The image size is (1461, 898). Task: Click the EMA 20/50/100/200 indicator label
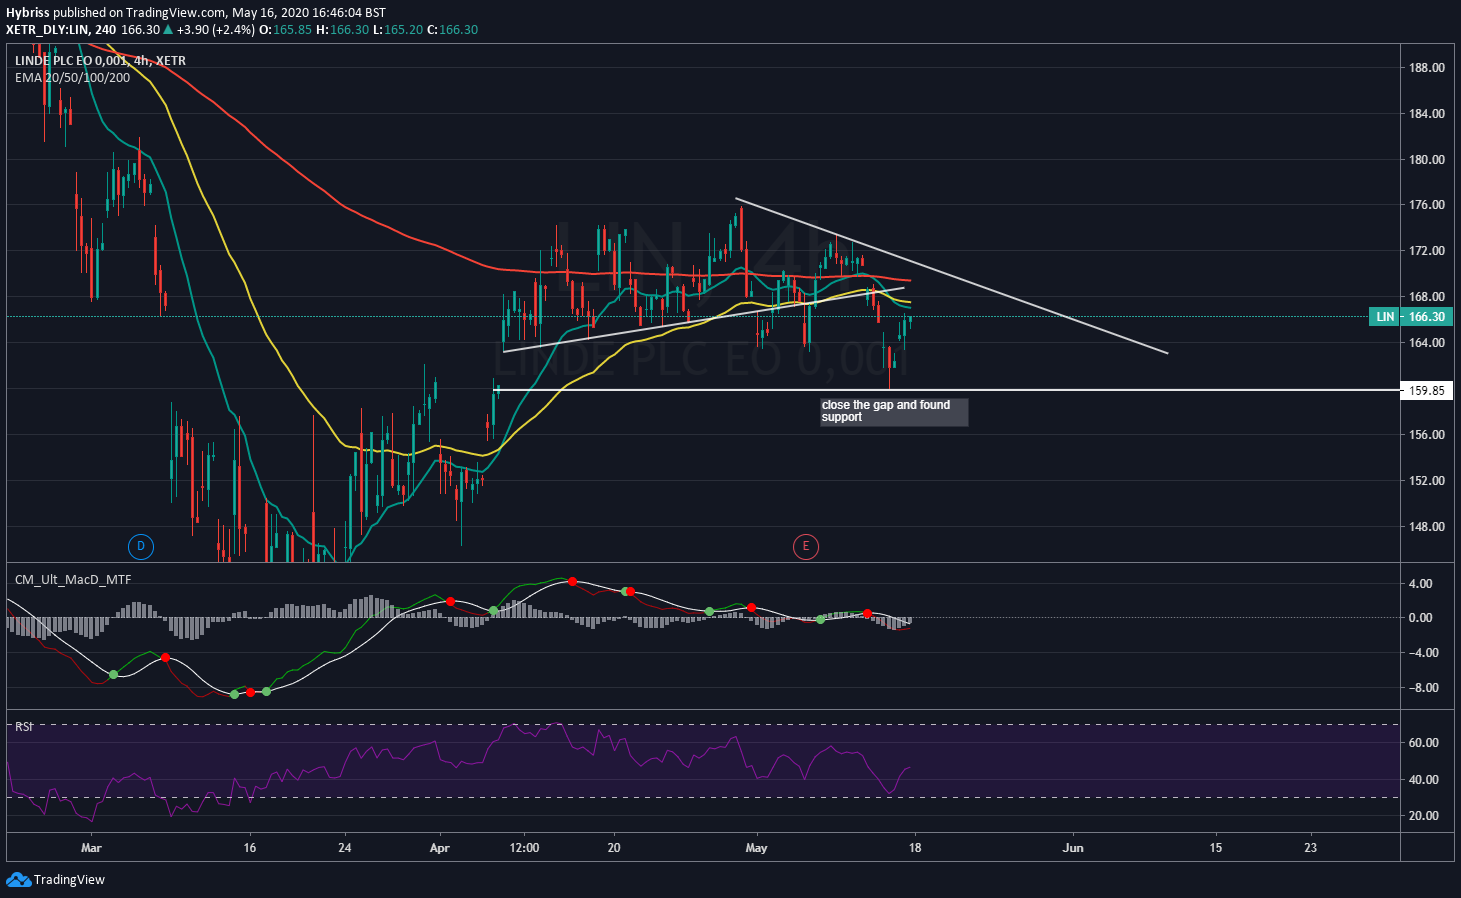[x=72, y=78]
